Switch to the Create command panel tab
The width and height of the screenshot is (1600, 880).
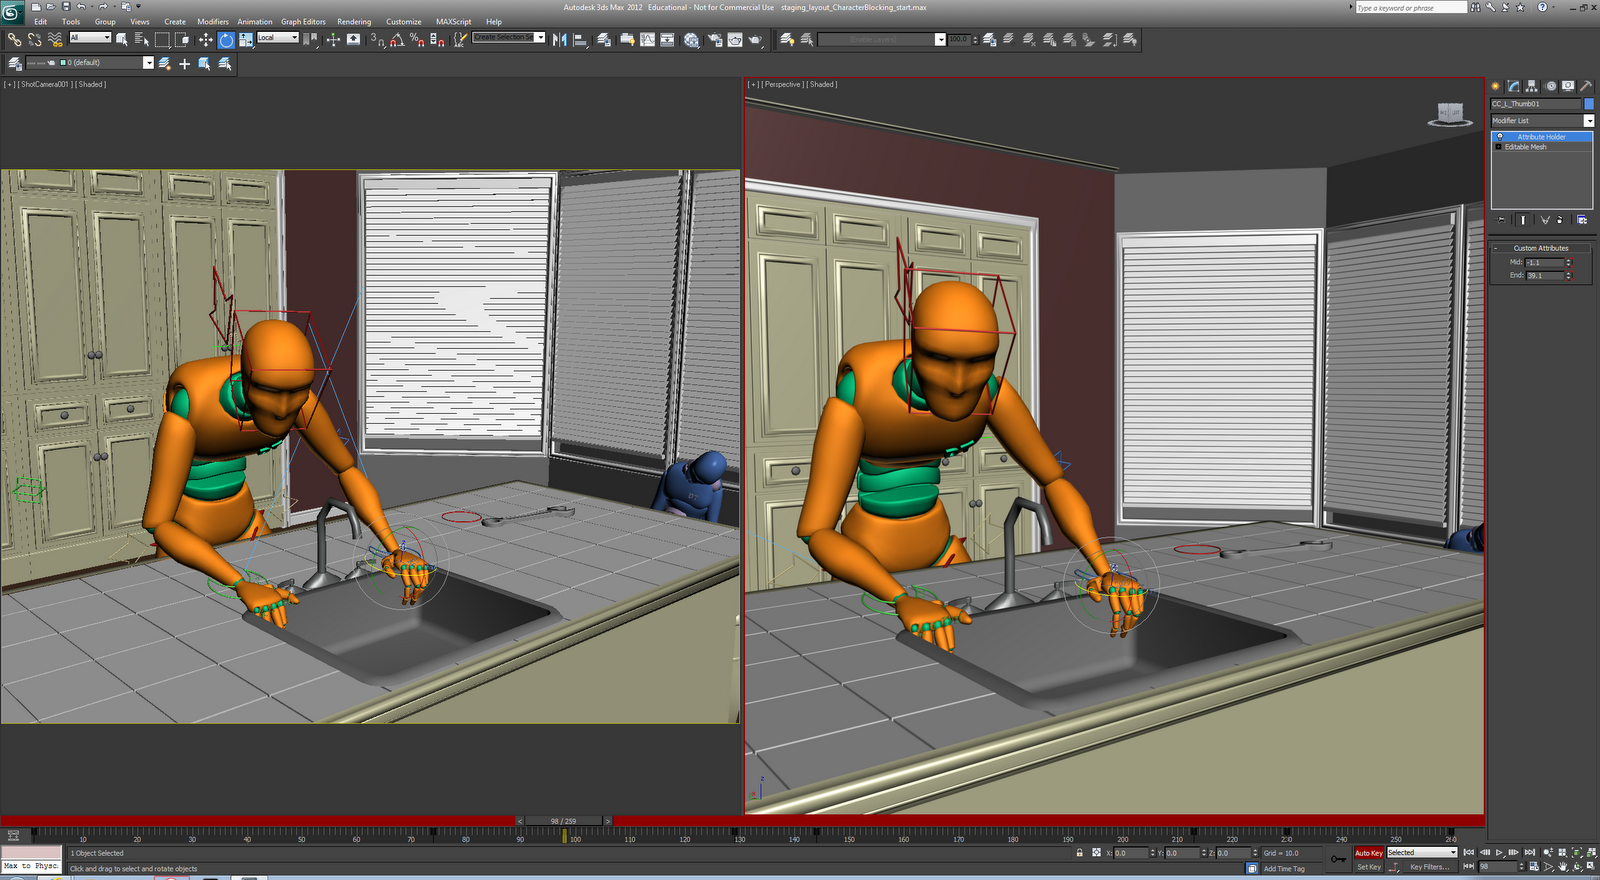click(1496, 86)
